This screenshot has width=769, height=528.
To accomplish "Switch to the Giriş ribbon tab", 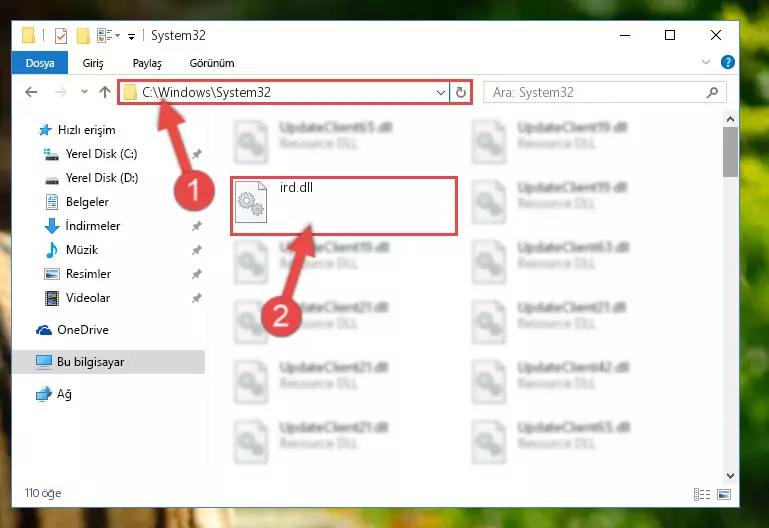I will (x=93, y=63).
